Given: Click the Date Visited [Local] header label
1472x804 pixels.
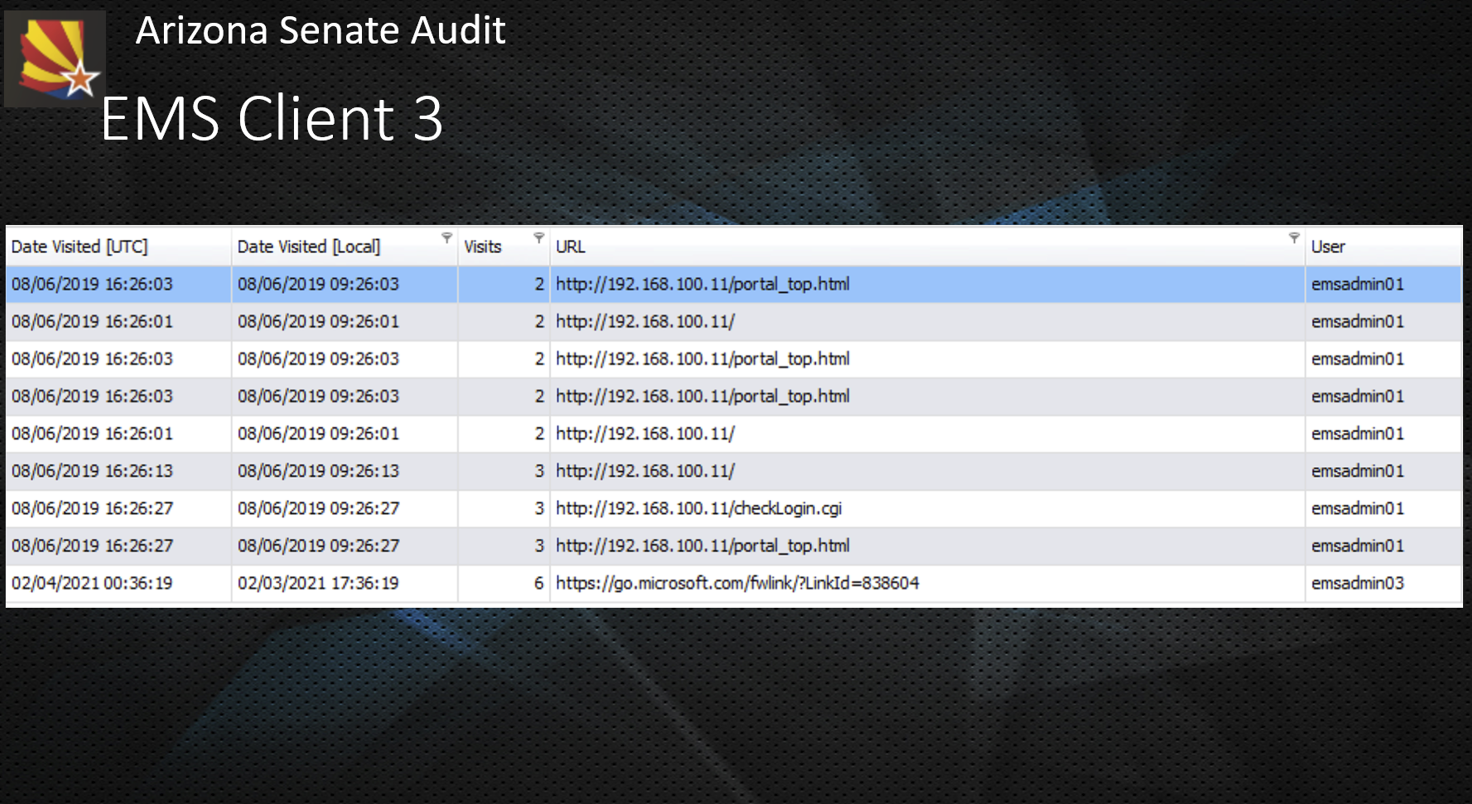Looking at the screenshot, I should click(x=308, y=247).
